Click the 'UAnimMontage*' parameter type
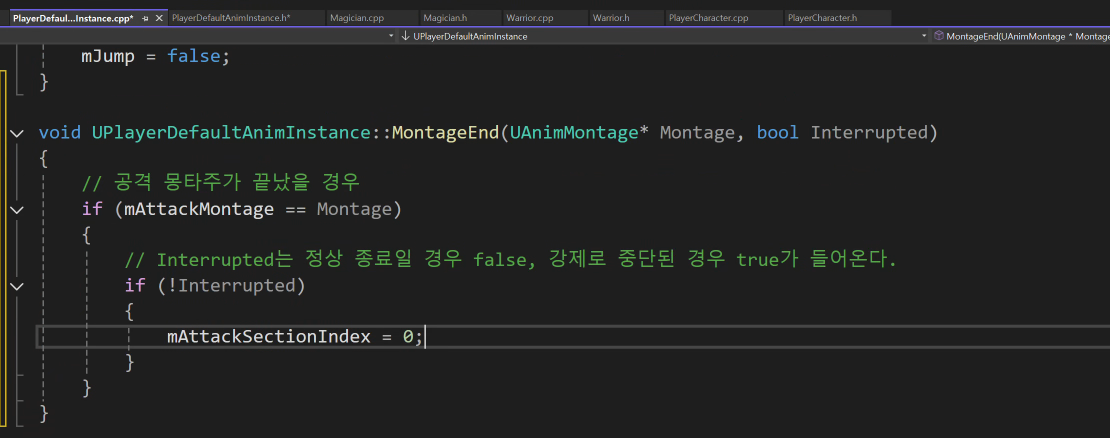This screenshot has width=1110, height=438. pos(580,132)
